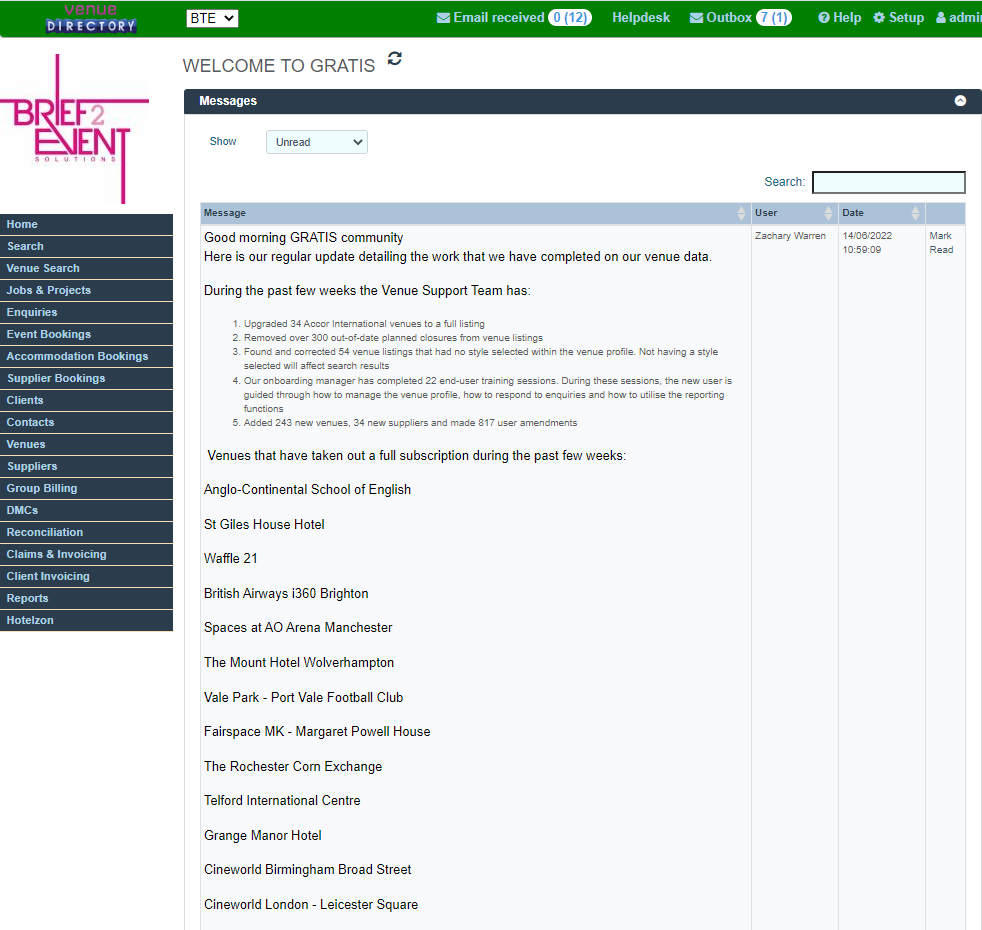
Task: Click the text Cineworld Birmingham Broad Street
Action: tap(308, 869)
